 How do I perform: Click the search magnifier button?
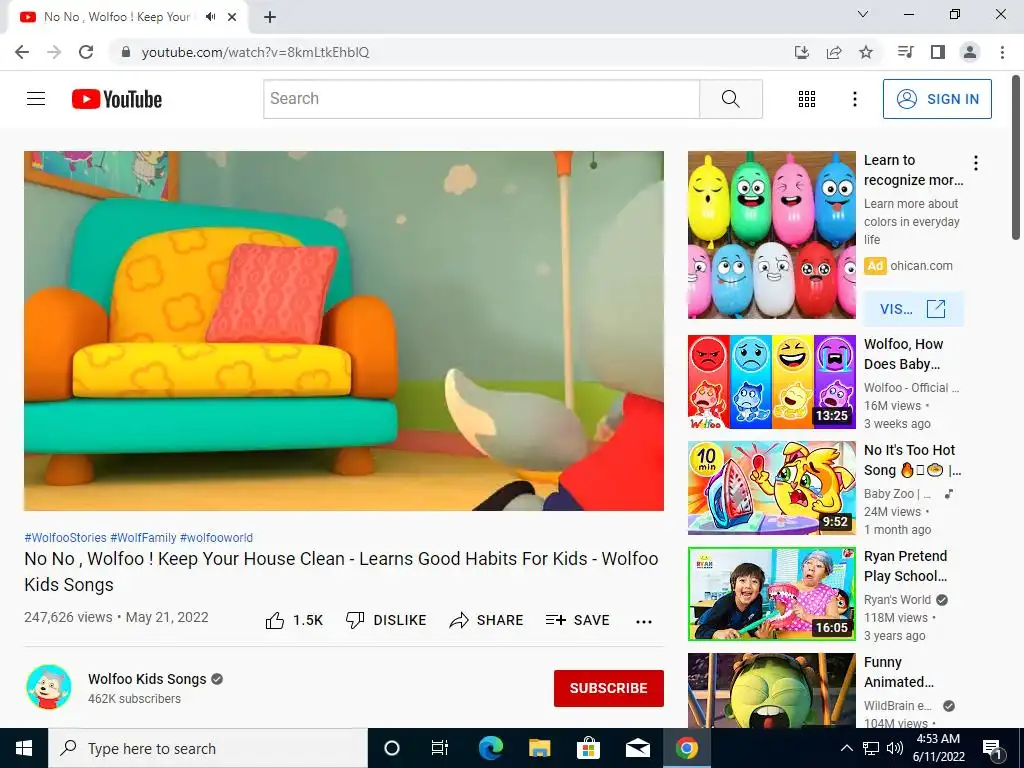tap(731, 99)
